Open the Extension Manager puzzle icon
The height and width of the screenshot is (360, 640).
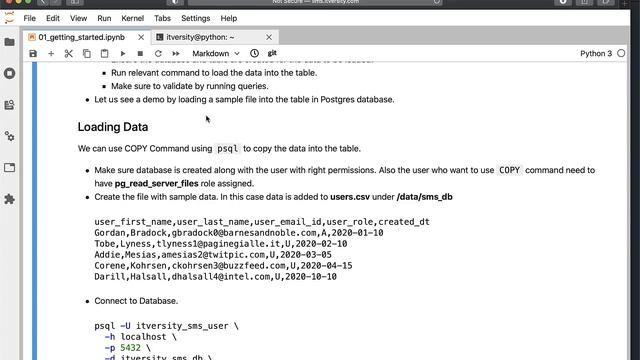(x=9, y=199)
